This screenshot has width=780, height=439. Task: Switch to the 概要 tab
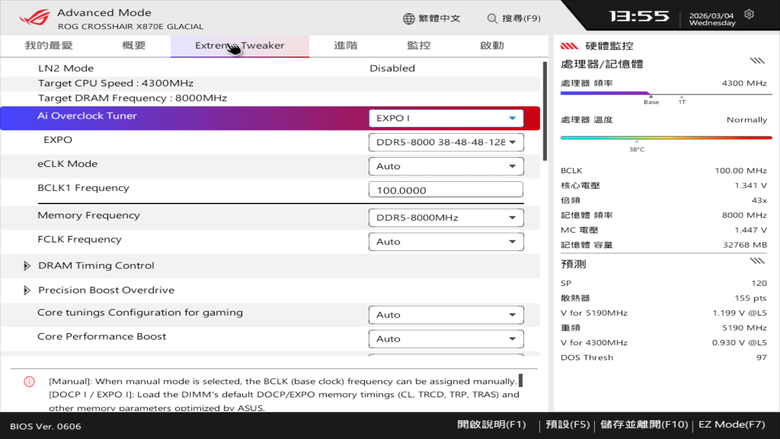[x=134, y=45]
